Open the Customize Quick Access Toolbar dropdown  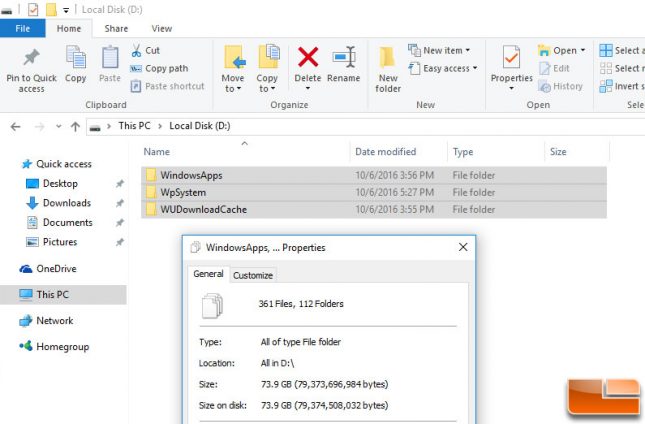[66, 10]
